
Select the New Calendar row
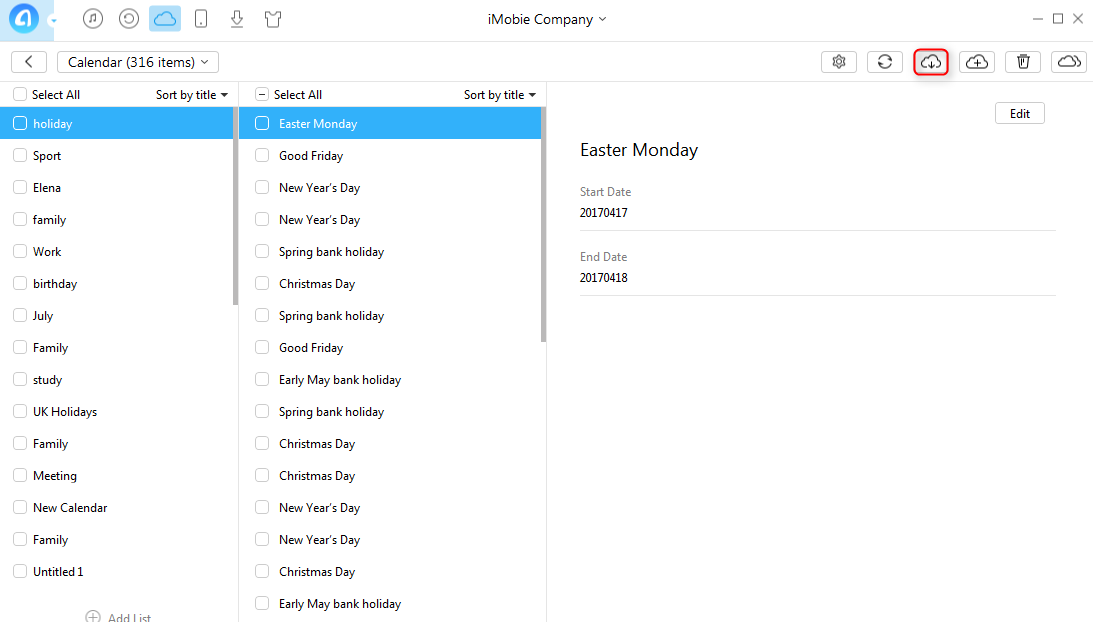(116, 508)
